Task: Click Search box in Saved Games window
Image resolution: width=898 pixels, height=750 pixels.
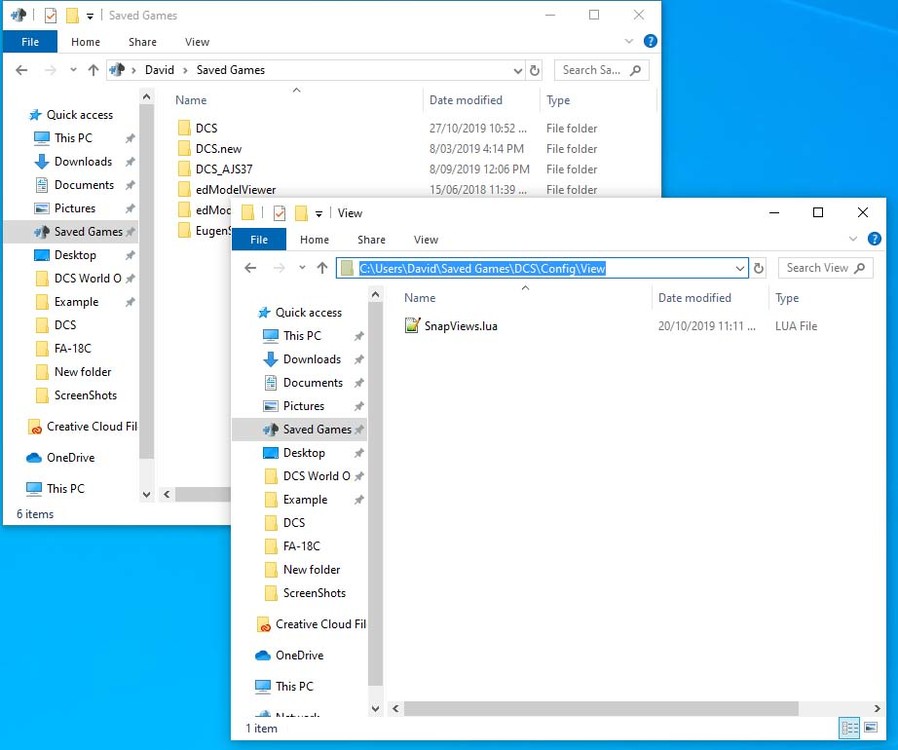Action: pos(601,70)
